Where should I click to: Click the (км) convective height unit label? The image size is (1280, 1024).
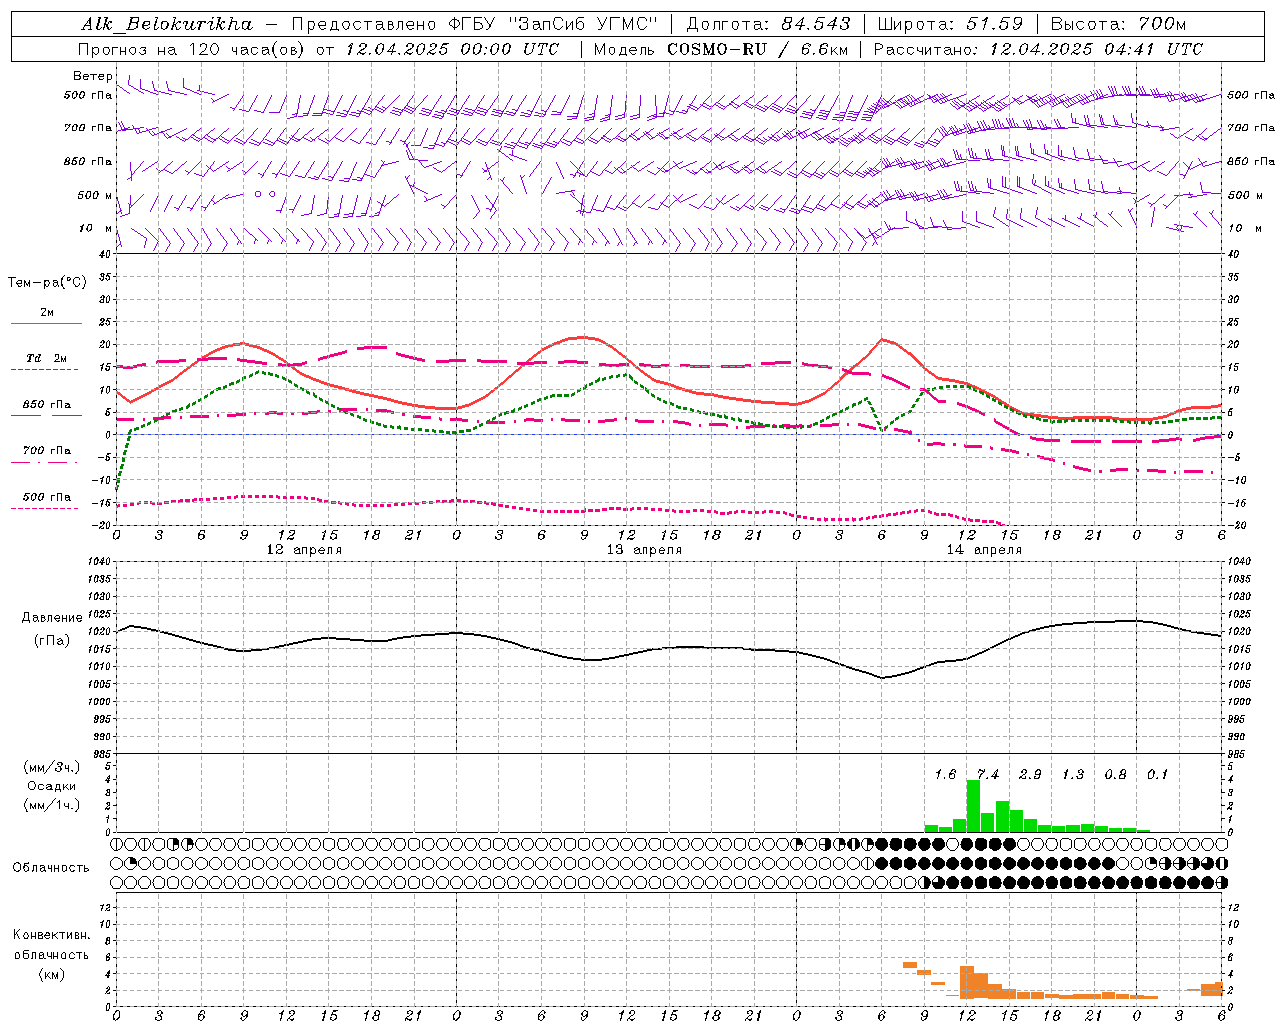pos(51,974)
